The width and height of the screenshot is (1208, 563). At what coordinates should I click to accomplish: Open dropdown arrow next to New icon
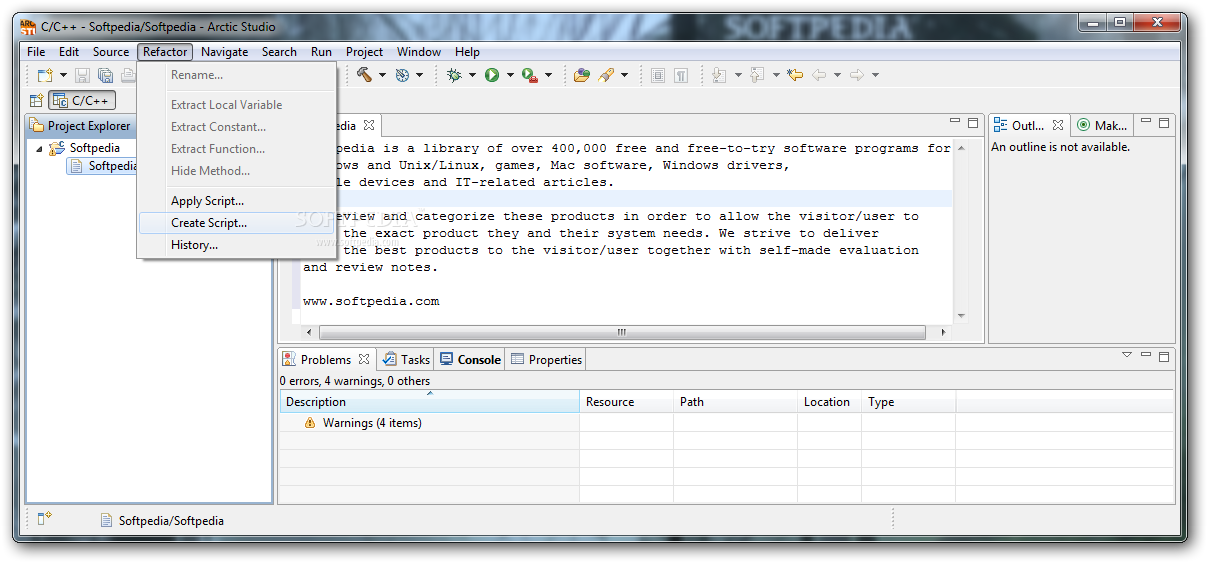point(63,75)
